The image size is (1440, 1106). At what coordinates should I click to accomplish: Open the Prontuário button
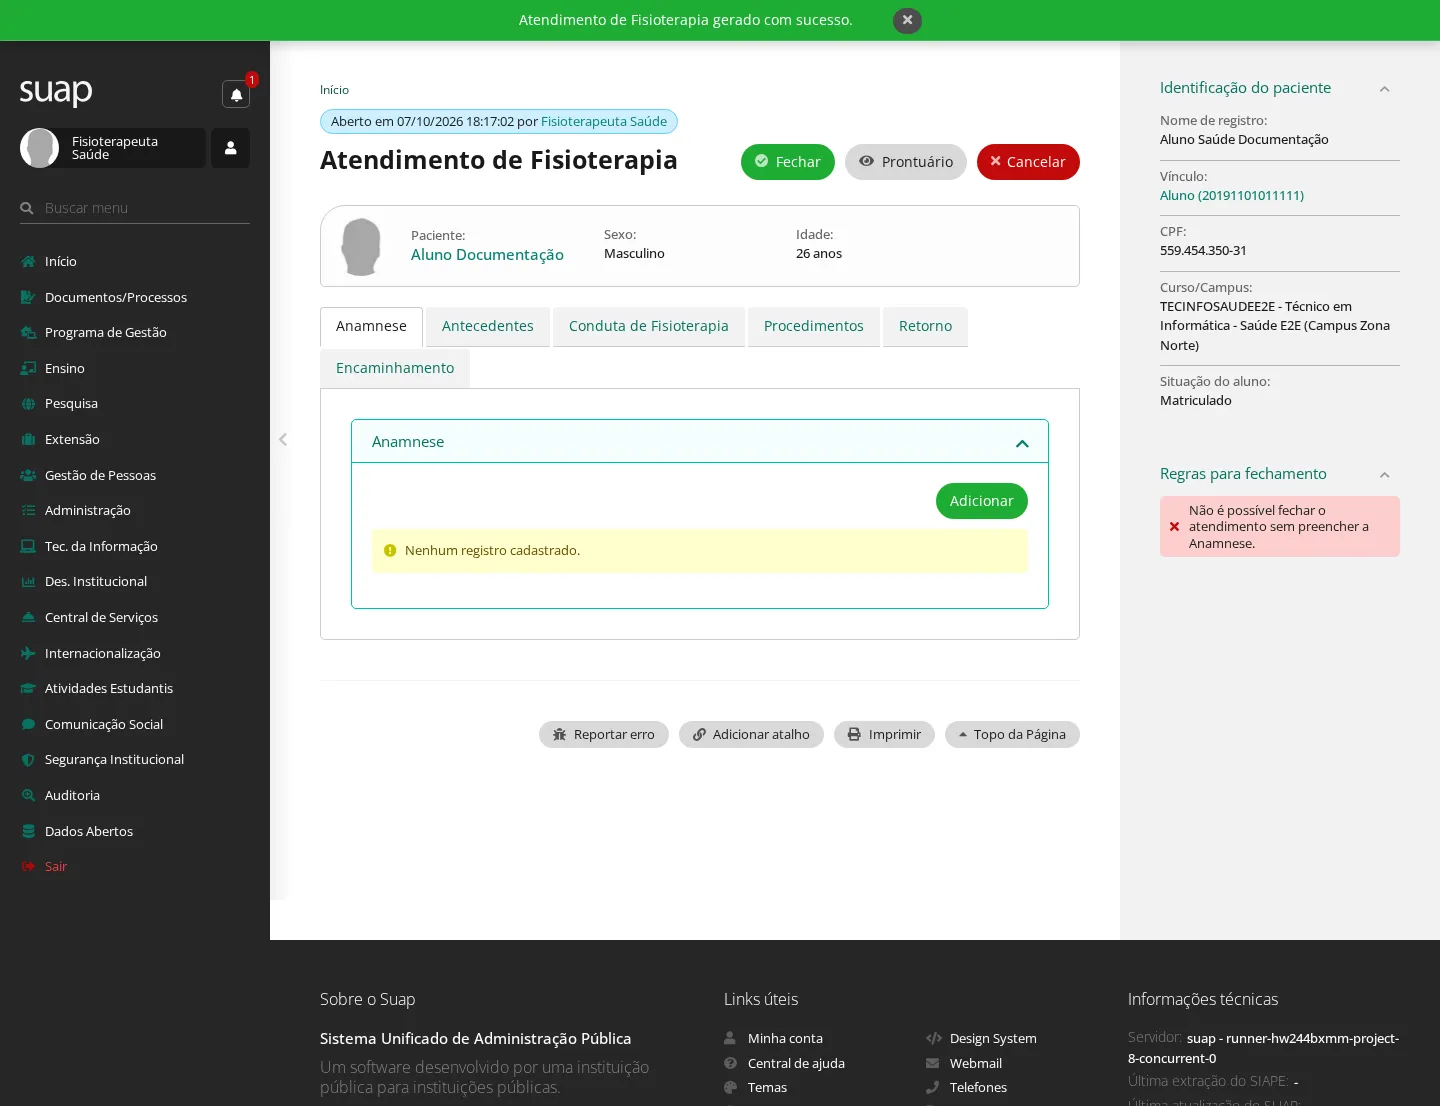(x=906, y=162)
